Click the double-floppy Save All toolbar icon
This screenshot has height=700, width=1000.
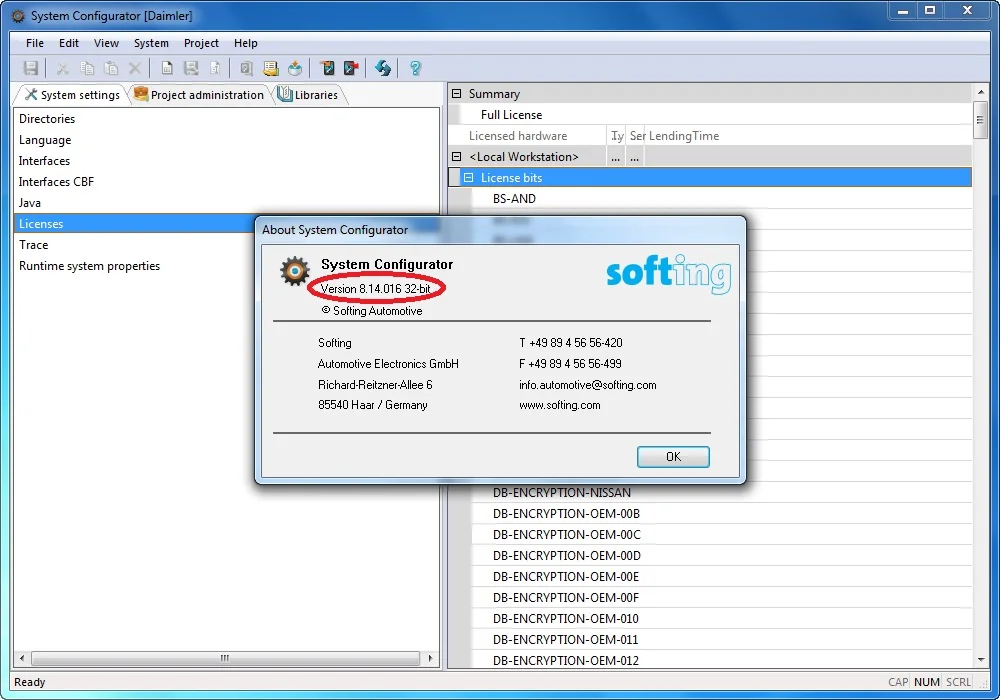click(191, 68)
